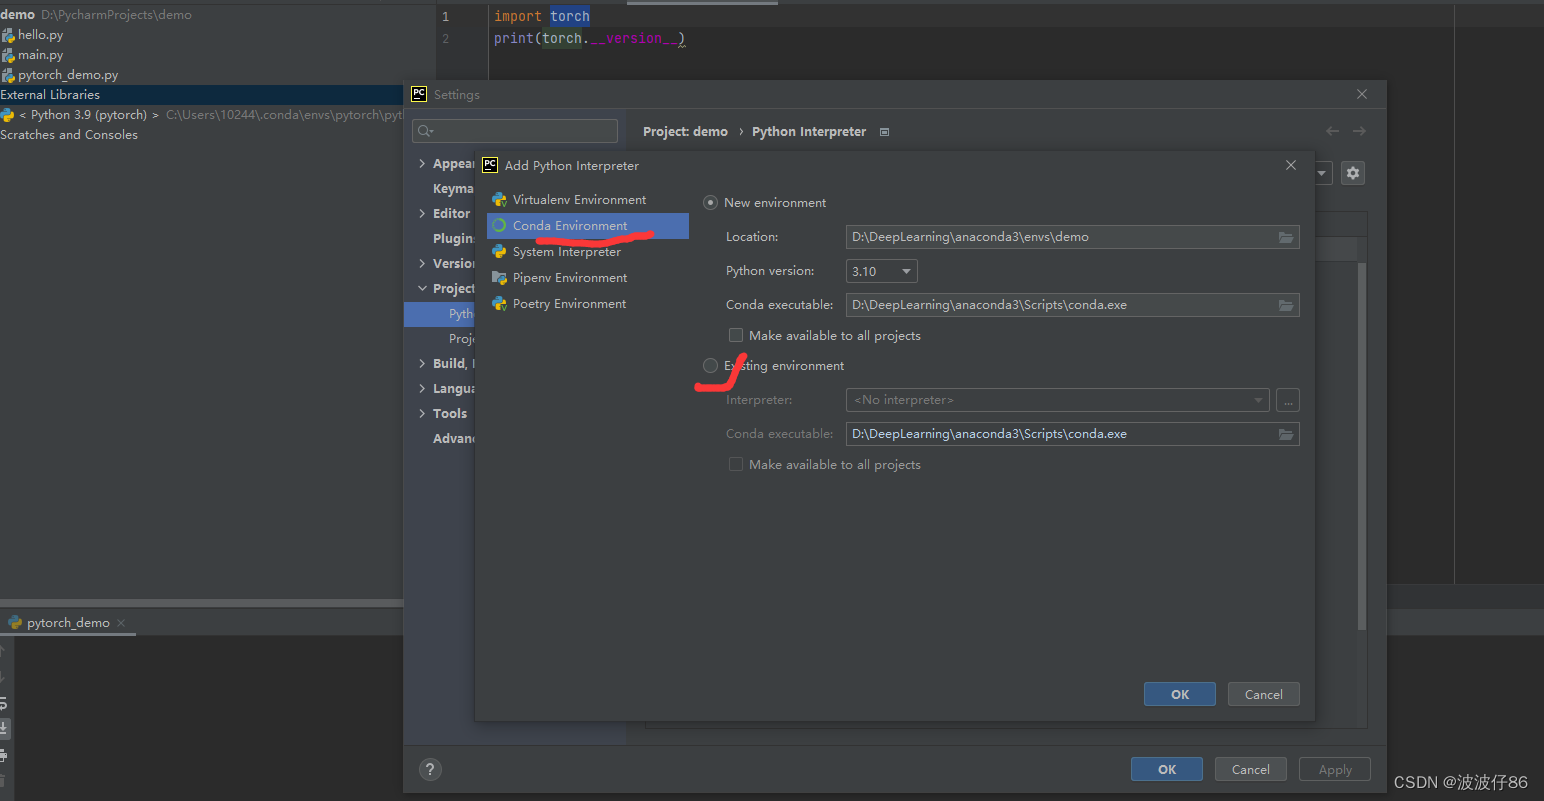This screenshot has width=1544, height=801.
Task: Open interpreter dropdown arrow behind dialog in Settings
Action: (x=1322, y=173)
